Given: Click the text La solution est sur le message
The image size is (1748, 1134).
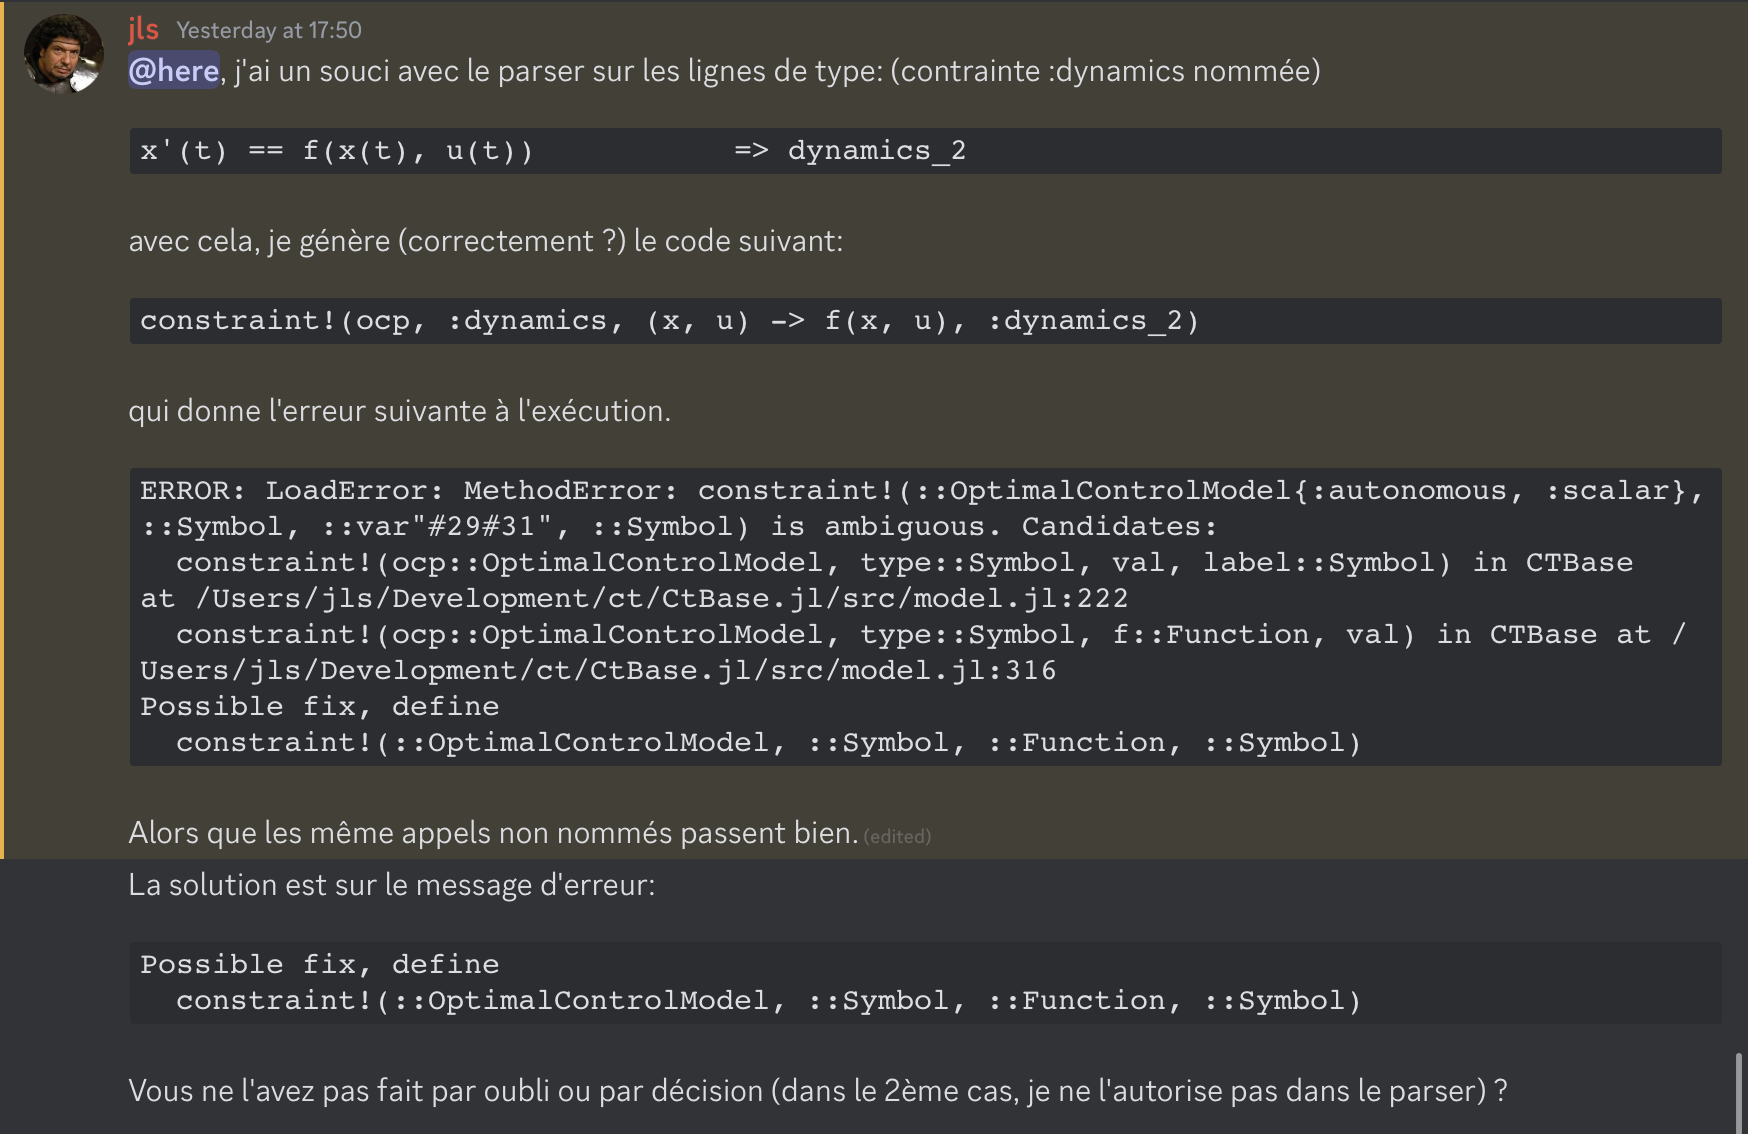Looking at the screenshot, I should pyautogui.click(x=390, y=884).
